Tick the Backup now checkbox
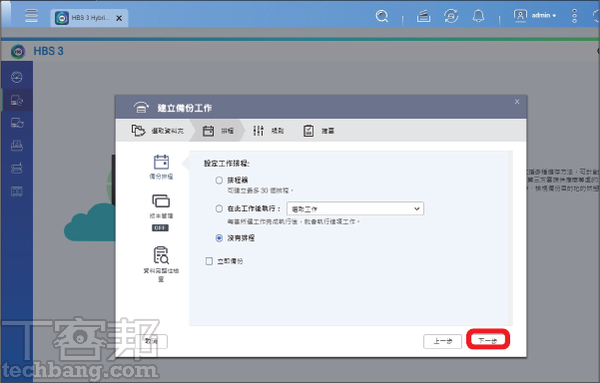Viewport: 600px width, 383px height. 209,261
